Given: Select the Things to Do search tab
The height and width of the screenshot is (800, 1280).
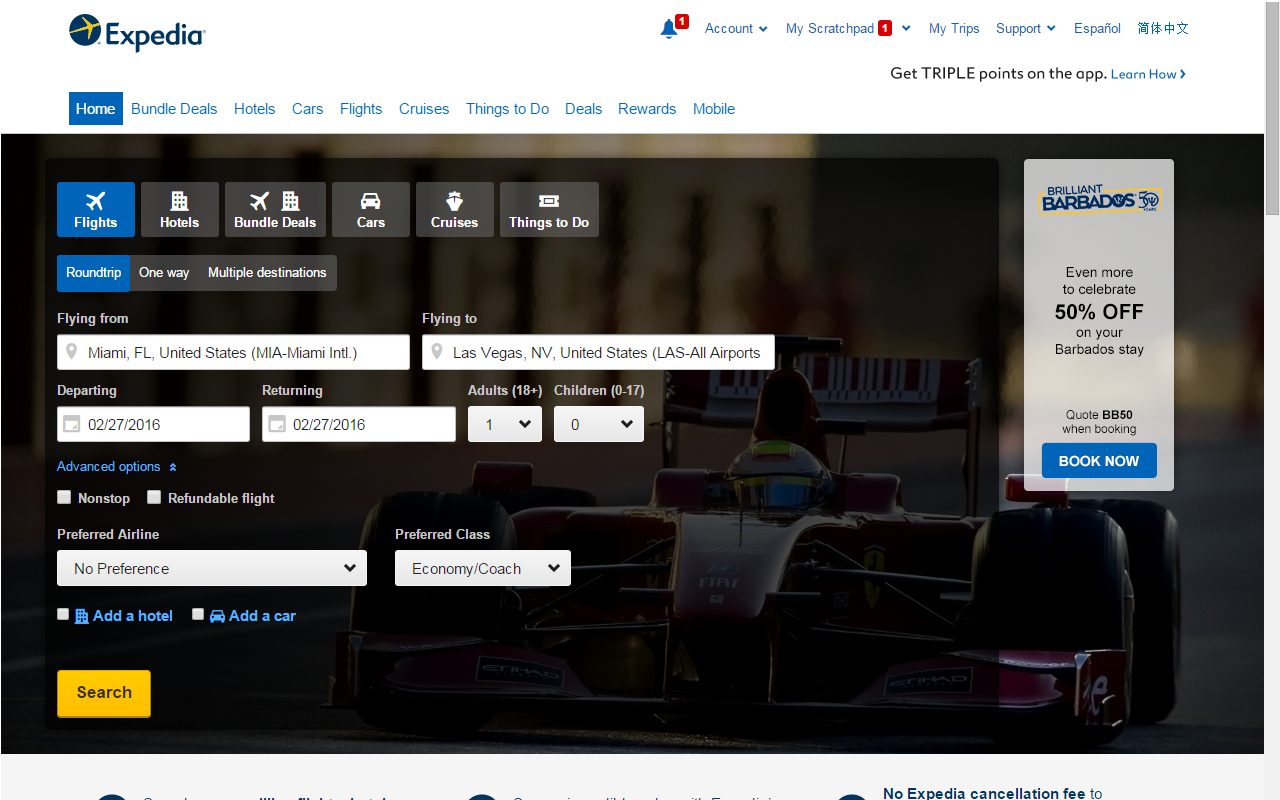Looking at the screenshot, I should pos(549,209).
